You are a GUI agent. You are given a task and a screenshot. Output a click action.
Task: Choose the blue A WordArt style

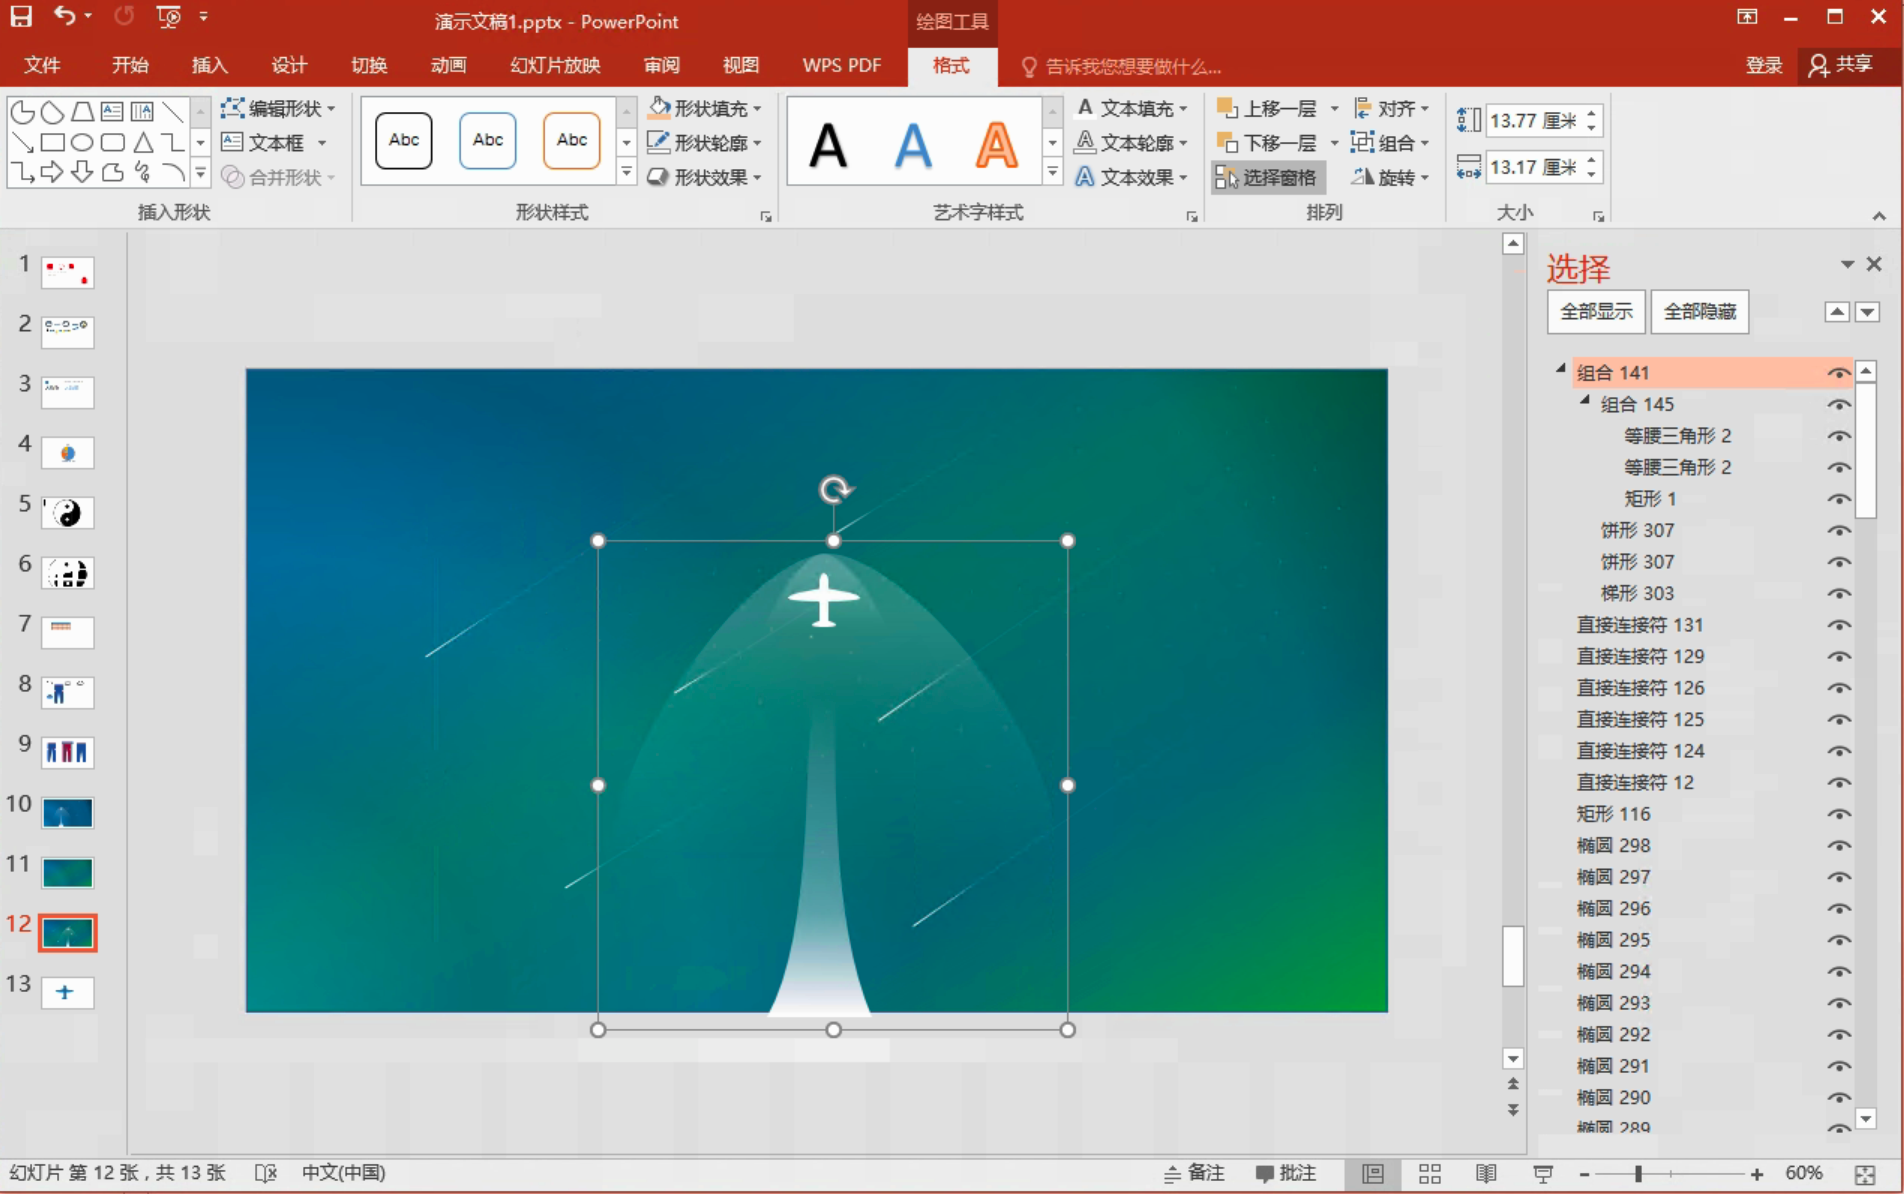click(x=912, y=145)
